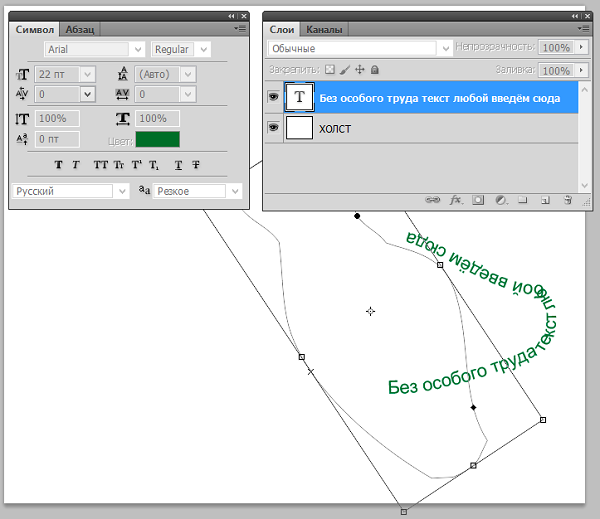Click the link layers icon
This screenshot has height=519, width=600.
click(432, 199)
